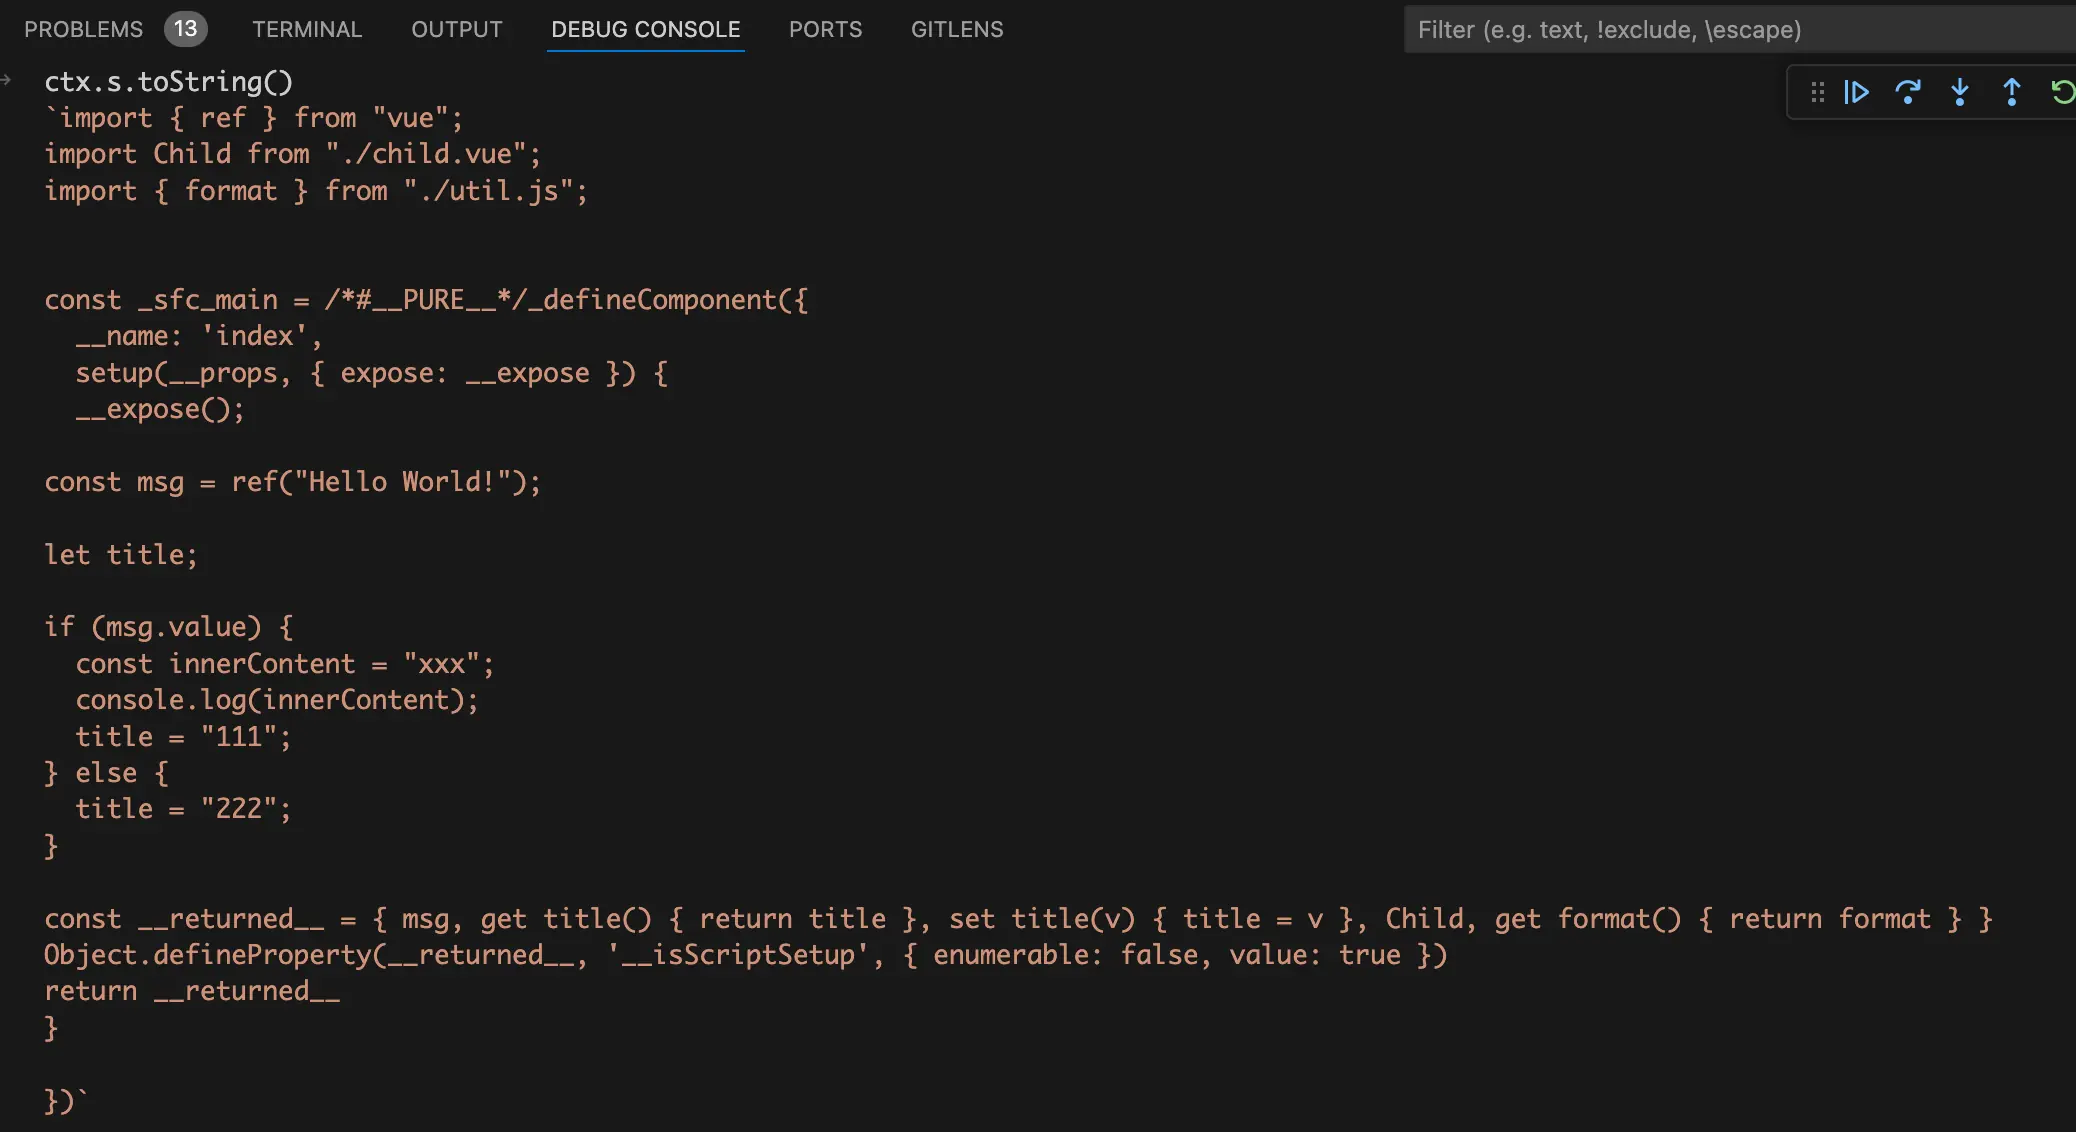This screenshot has height=1132, width=2076.
Task: Click the 13 problems count badge
Action: pyautogui.click(x=185, y=29)
